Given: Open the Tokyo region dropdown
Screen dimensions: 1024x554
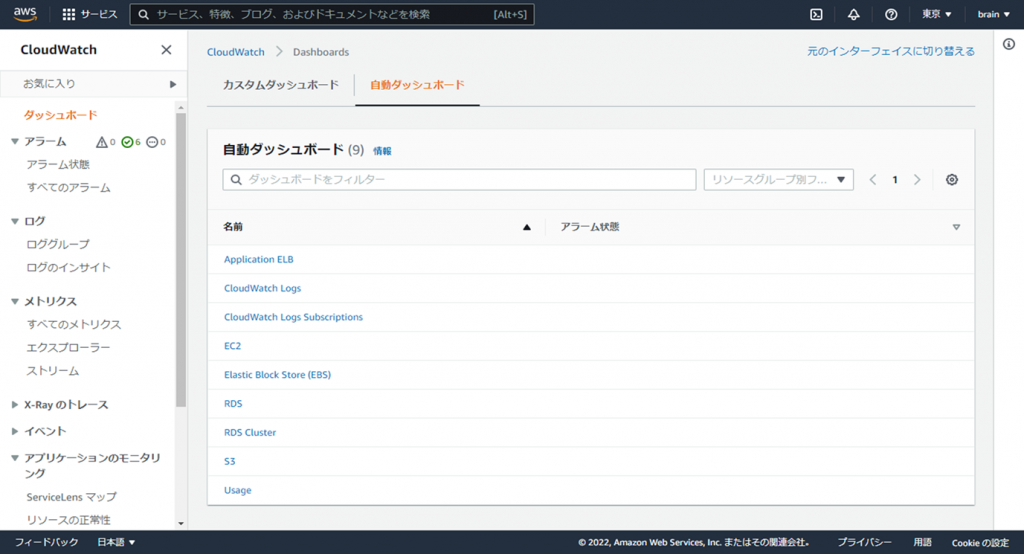Looking at the screenshot, I should 936,14.
